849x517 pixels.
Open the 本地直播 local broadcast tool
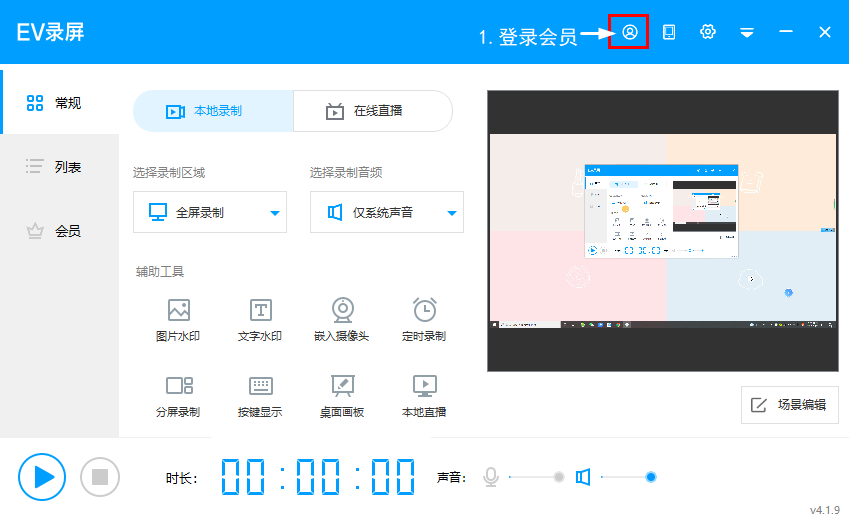(424, 396)
